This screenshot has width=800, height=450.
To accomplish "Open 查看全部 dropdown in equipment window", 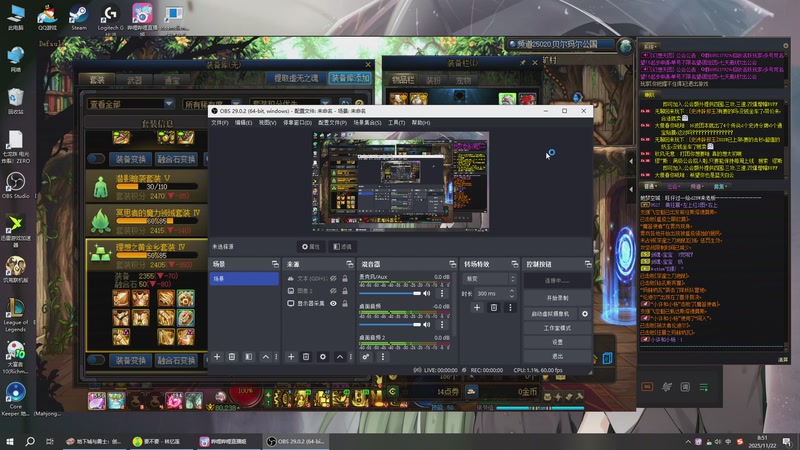I will pyautogui.click(x=131, y=104).
